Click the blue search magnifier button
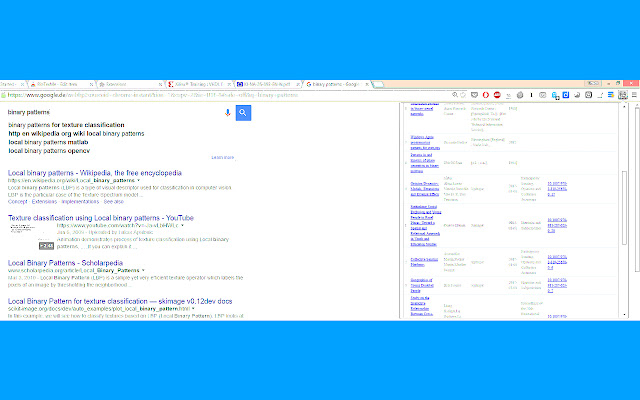The width and height of the screenshot is (640, 400). [x=243, y=113]
